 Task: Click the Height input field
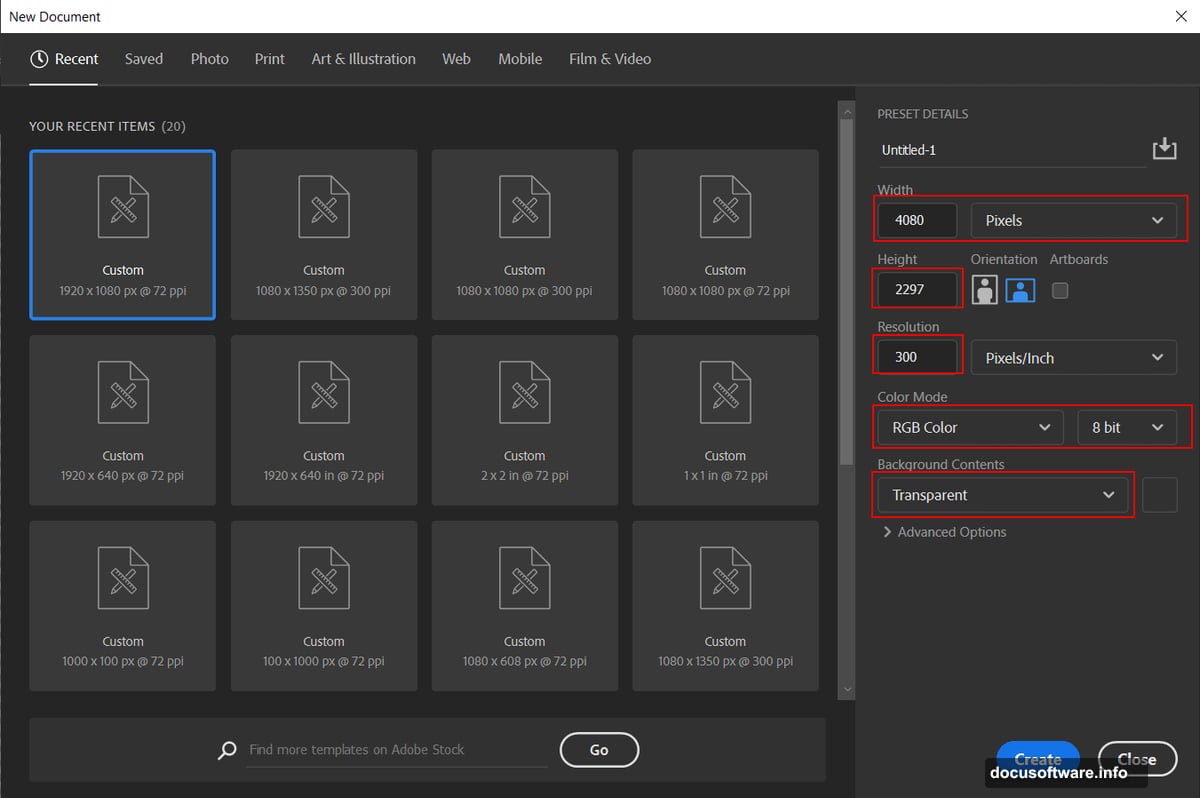(915, 289)
